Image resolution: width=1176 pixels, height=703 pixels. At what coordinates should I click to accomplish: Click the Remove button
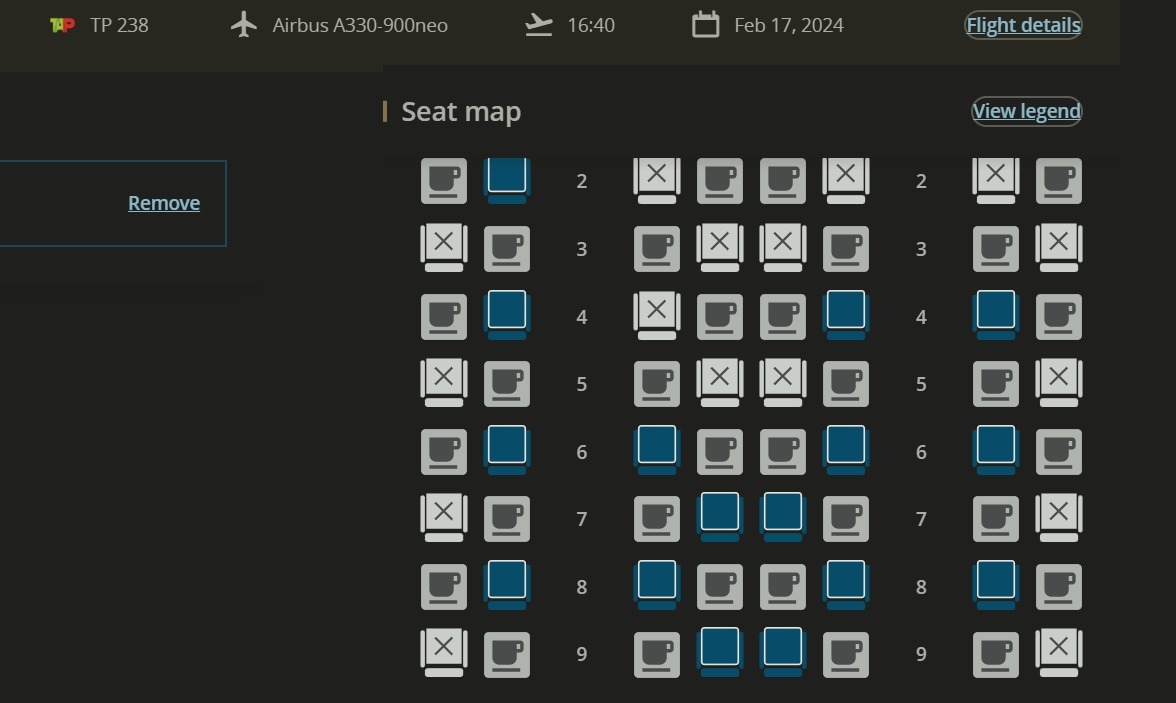point(163,202)
